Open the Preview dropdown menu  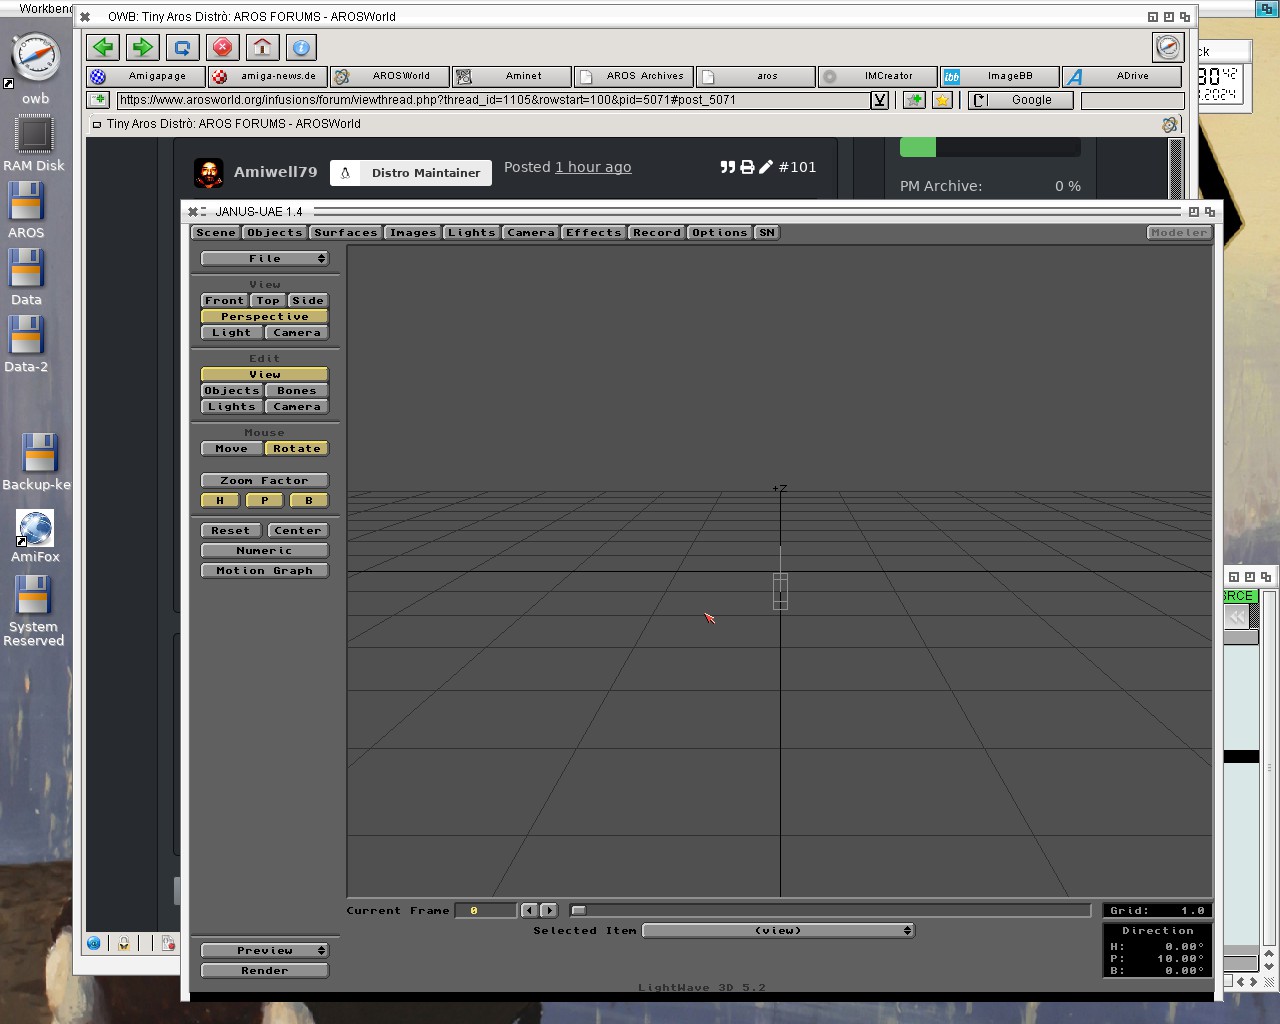pos(265,951)
